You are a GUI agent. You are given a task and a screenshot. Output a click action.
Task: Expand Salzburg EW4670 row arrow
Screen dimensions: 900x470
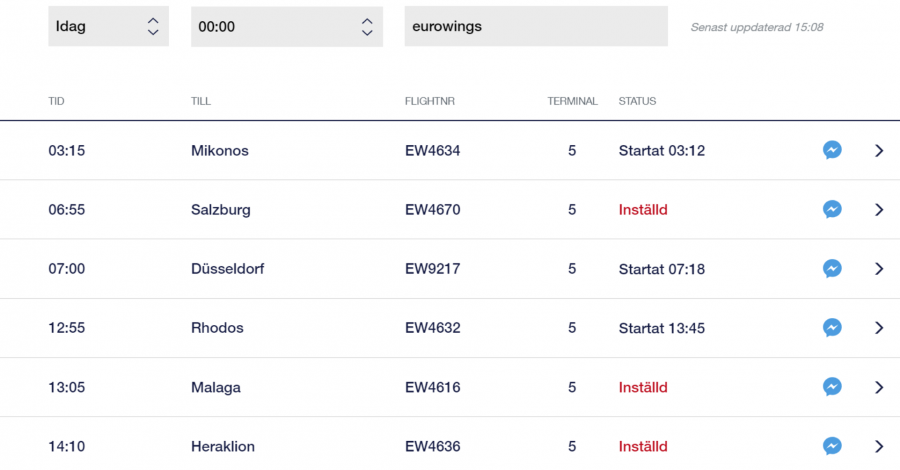[x=879, y=210]
